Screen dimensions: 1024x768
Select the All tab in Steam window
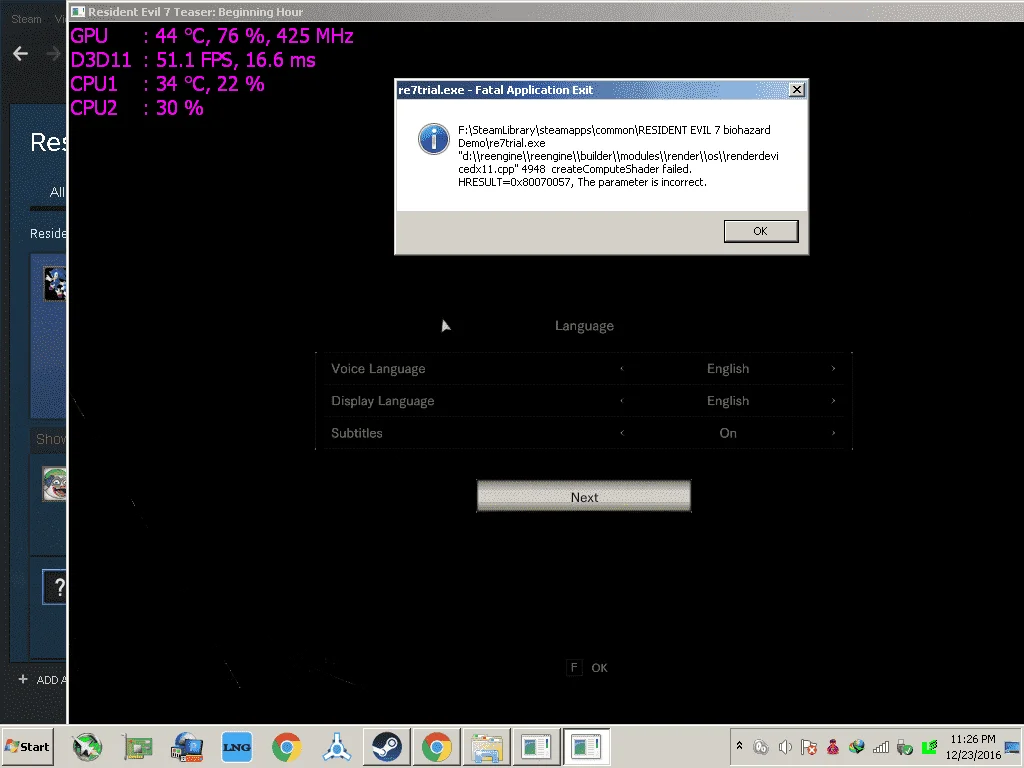pos(57,192)
